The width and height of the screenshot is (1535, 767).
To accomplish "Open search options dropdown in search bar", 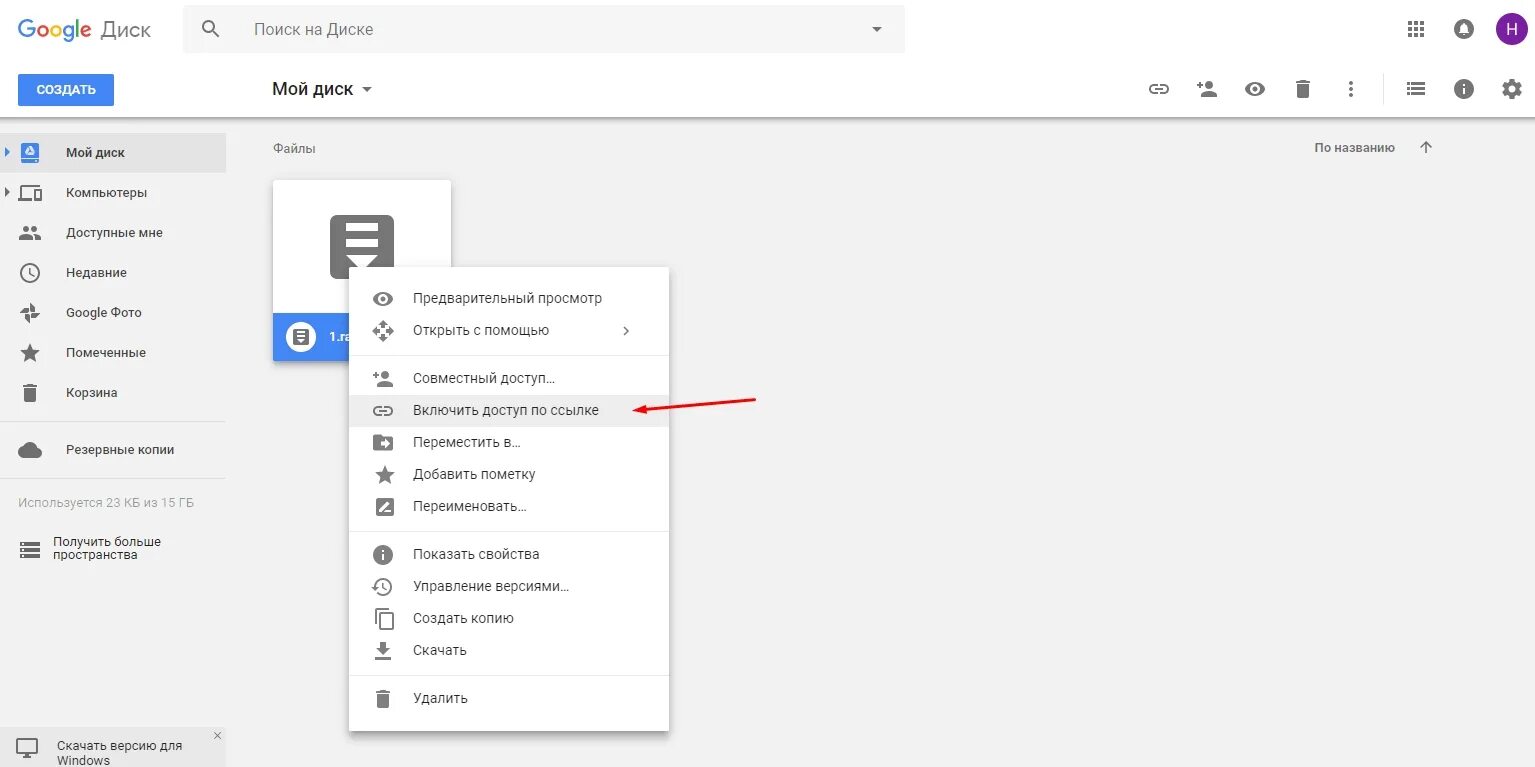I will [x=876, y=29].
